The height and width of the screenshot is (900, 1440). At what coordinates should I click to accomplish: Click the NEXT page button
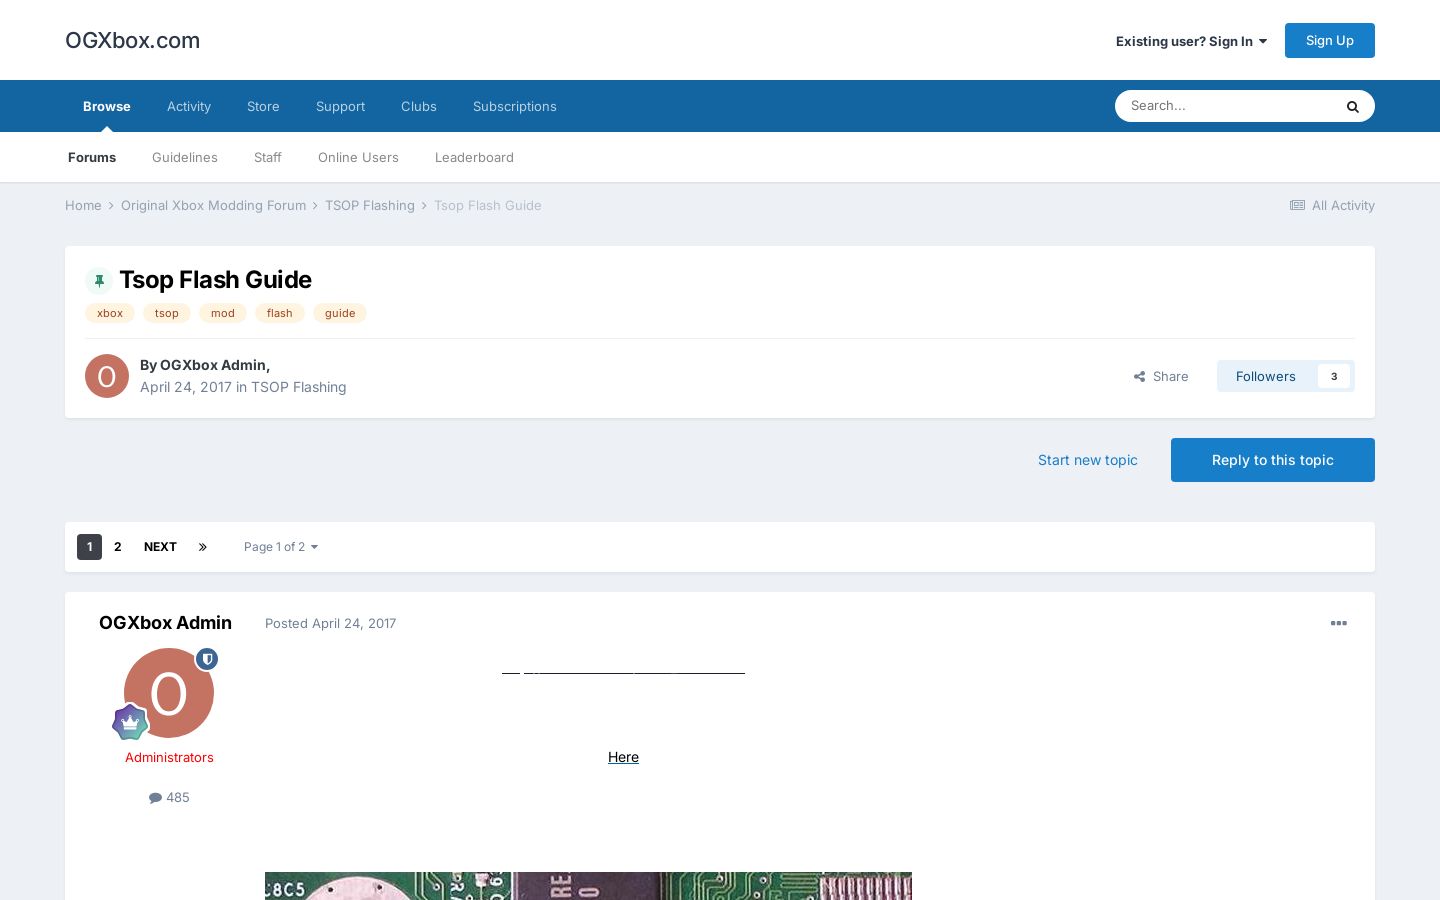[x=160, y=547]
